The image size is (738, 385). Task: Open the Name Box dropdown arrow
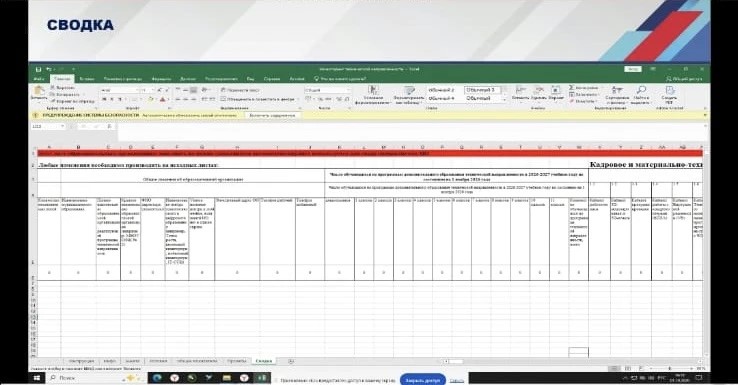coord(62,126)
